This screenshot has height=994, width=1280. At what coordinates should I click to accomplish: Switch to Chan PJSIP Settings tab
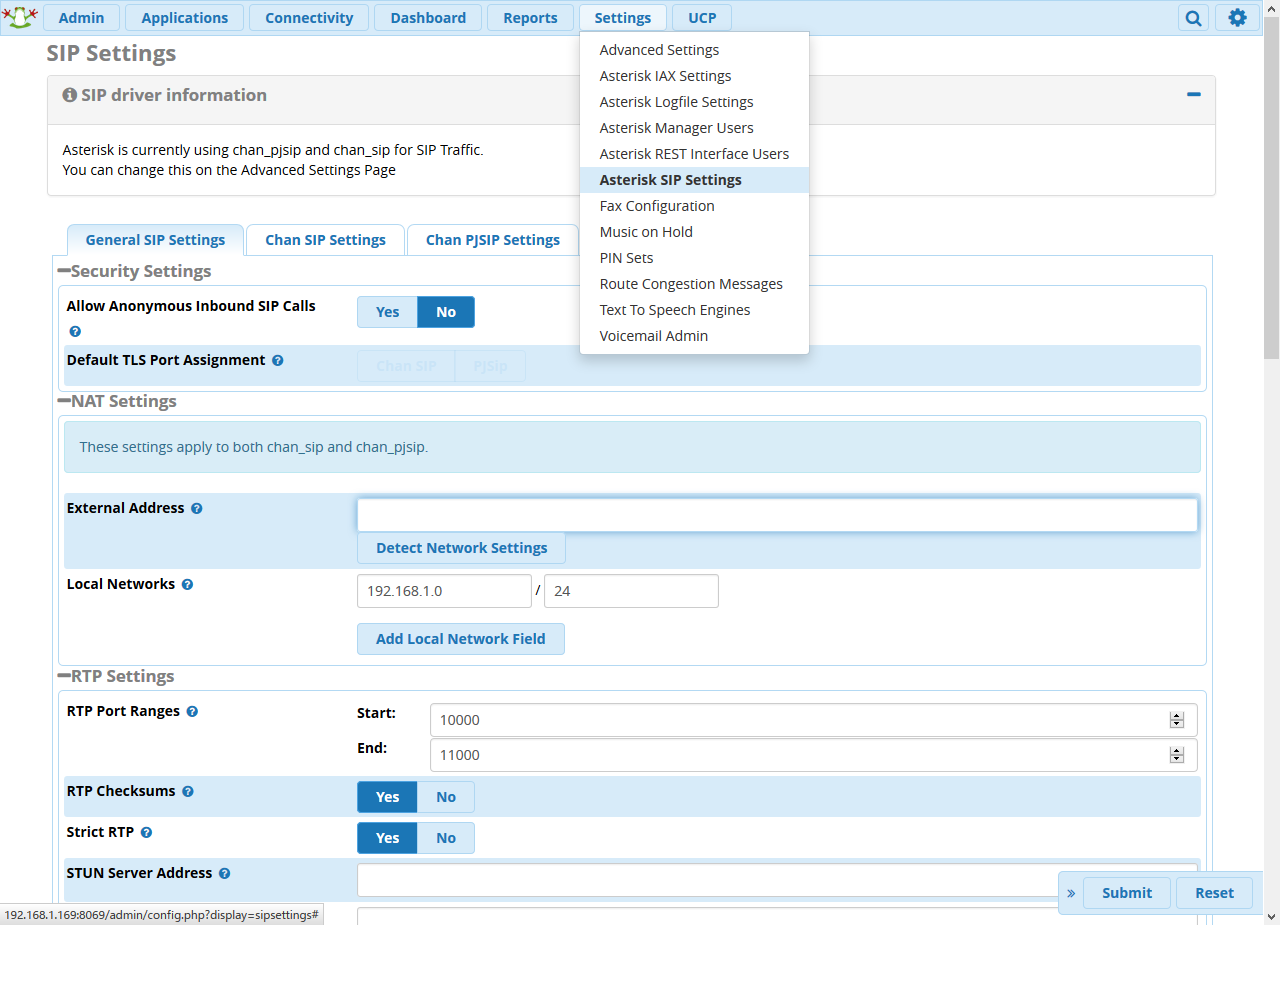(493, 240)
